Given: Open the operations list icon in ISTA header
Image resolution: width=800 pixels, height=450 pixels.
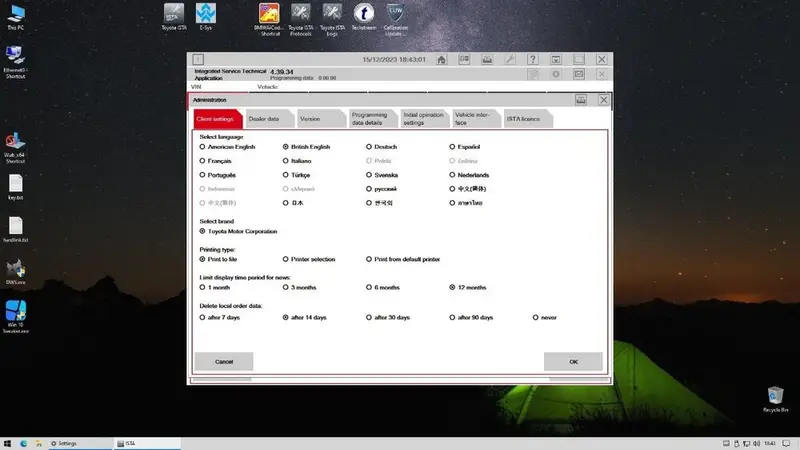Looking at the screenshot, I should point(464,60).
